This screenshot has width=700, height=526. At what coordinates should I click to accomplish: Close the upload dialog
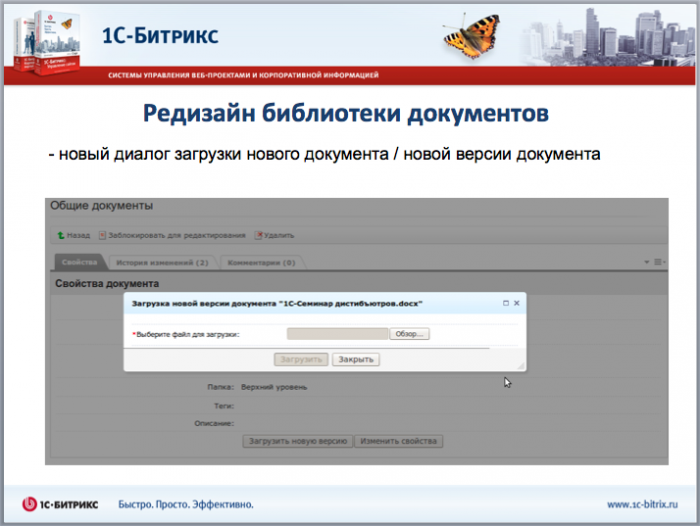[x=517, y=303]
